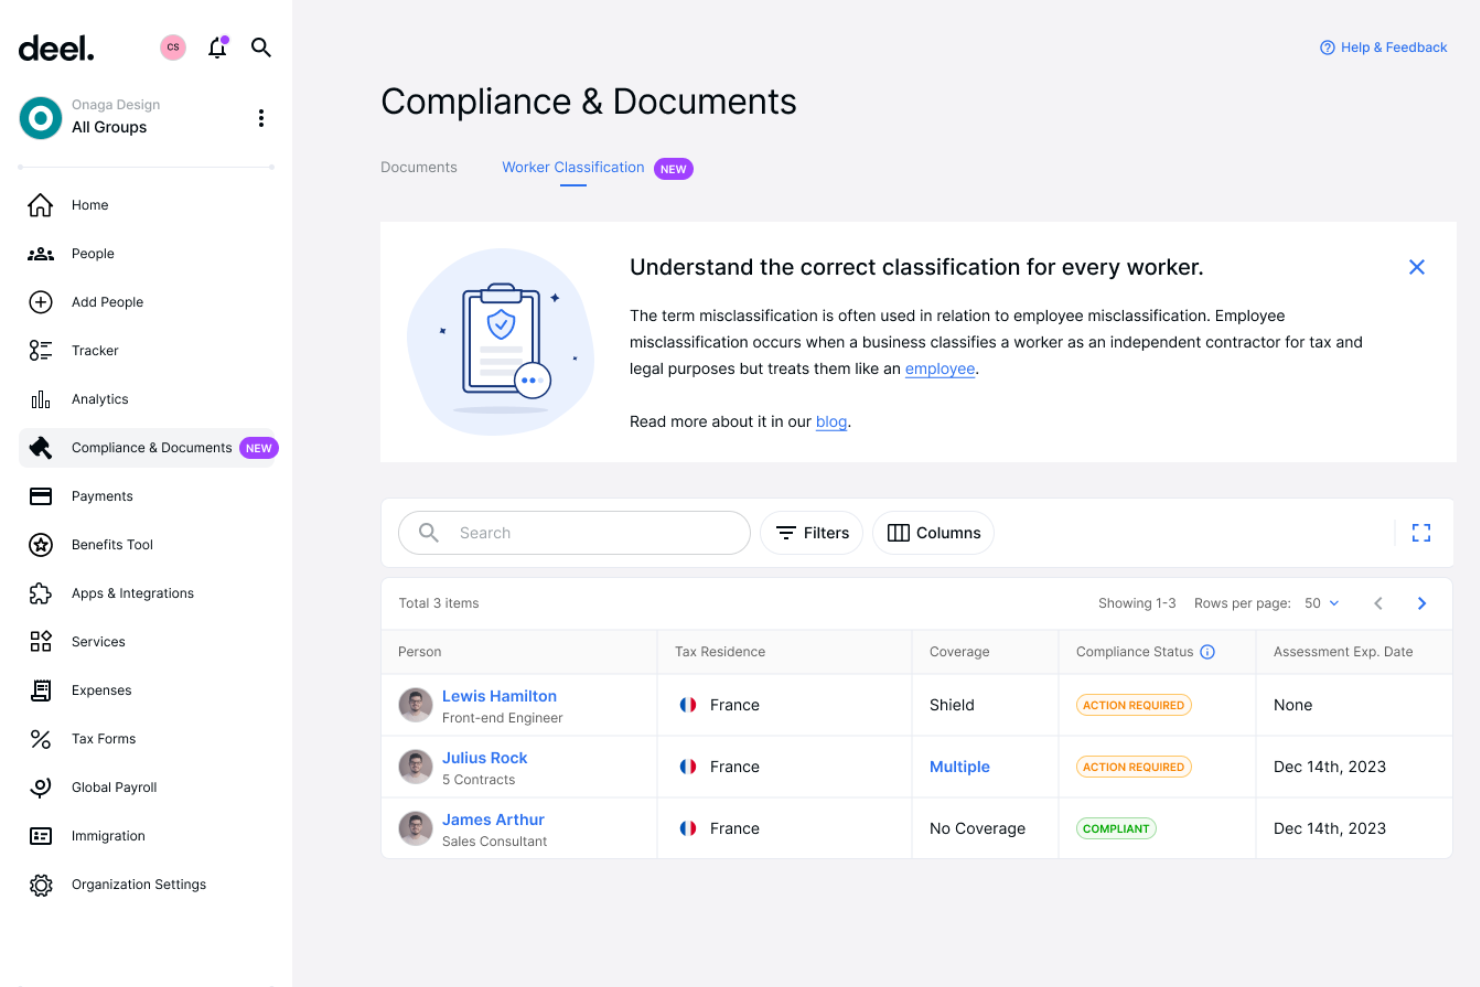1480x987 pixels.
Task: Click the Analytics bar chart icon
Action: tap(40, 399)
